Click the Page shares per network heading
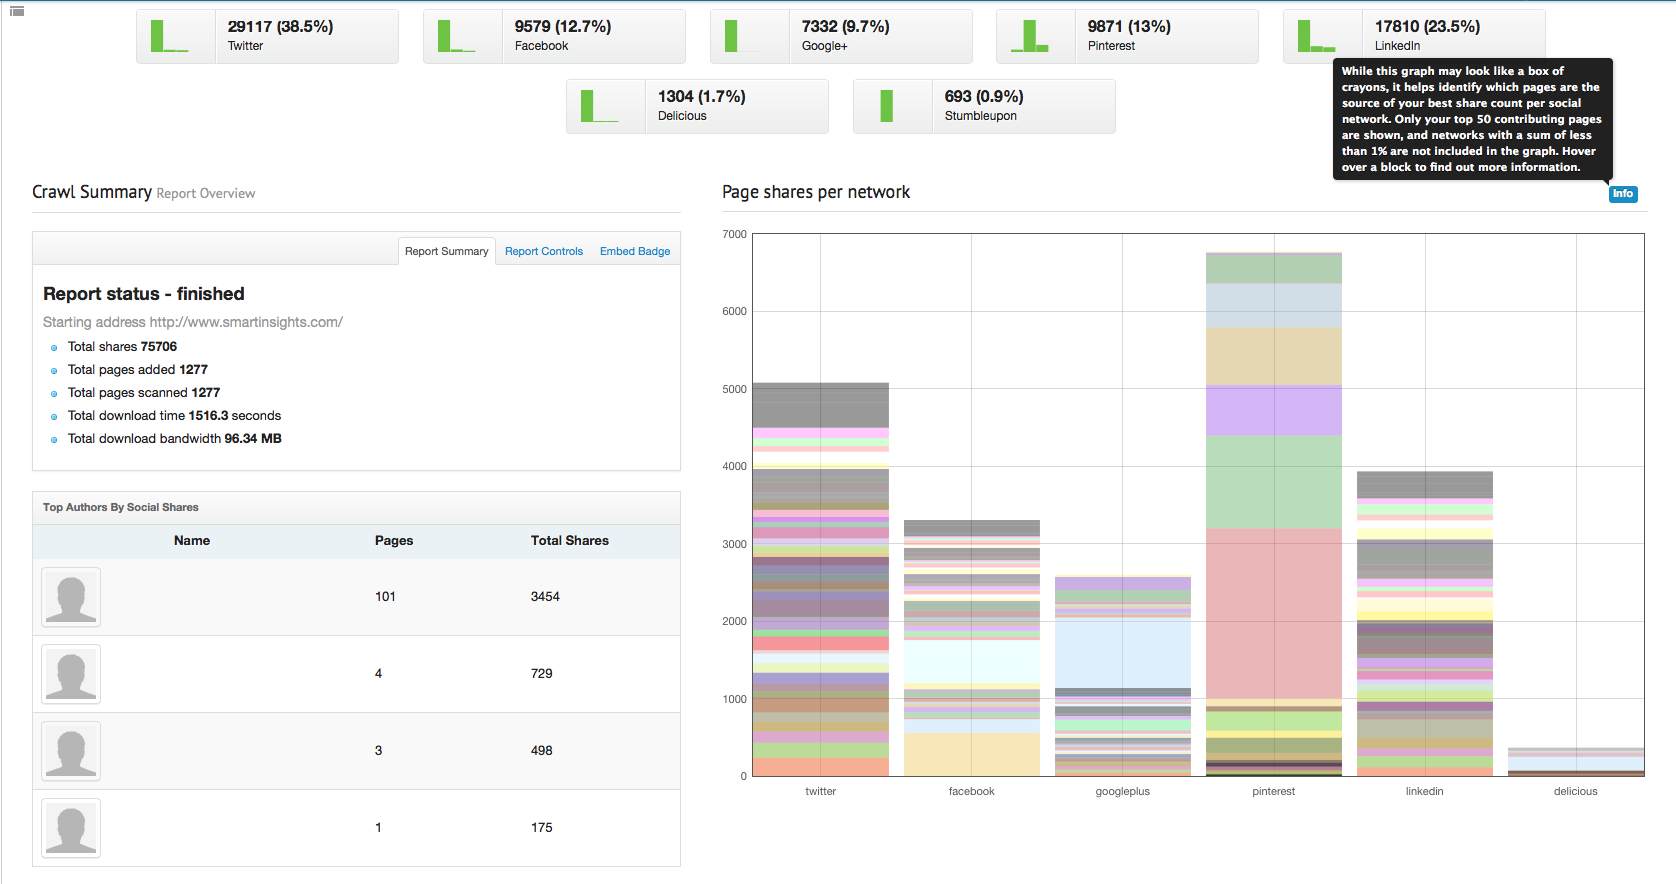The height and width of the screenshot is (884, 1676). point(816,192)
